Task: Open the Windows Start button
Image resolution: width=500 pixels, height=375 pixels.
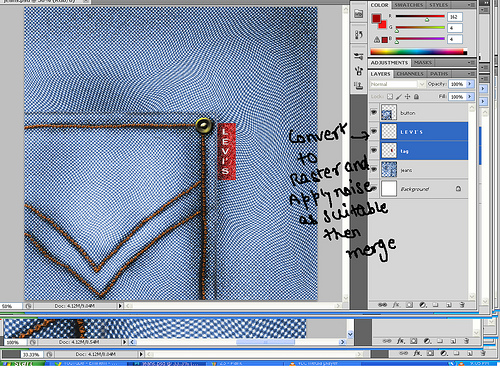Action: click(x=23, y=364)
